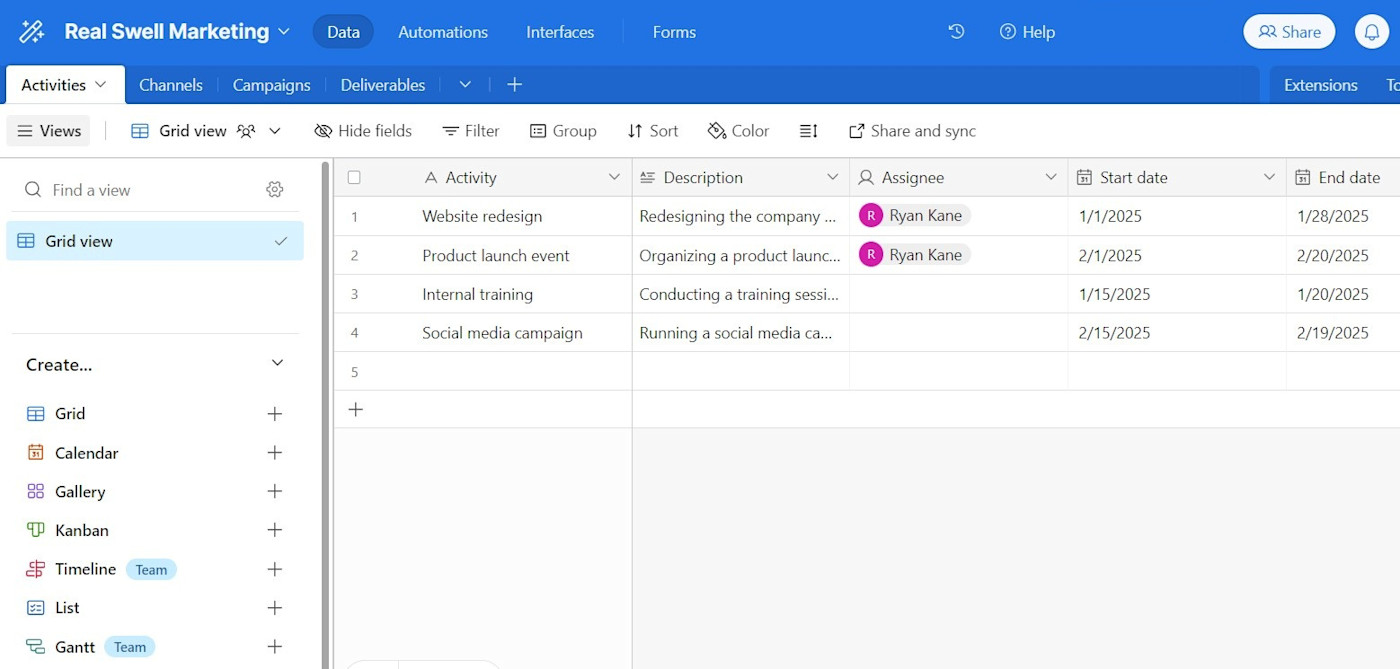
Task: Toggle Hide fields option
Action: 363,131
